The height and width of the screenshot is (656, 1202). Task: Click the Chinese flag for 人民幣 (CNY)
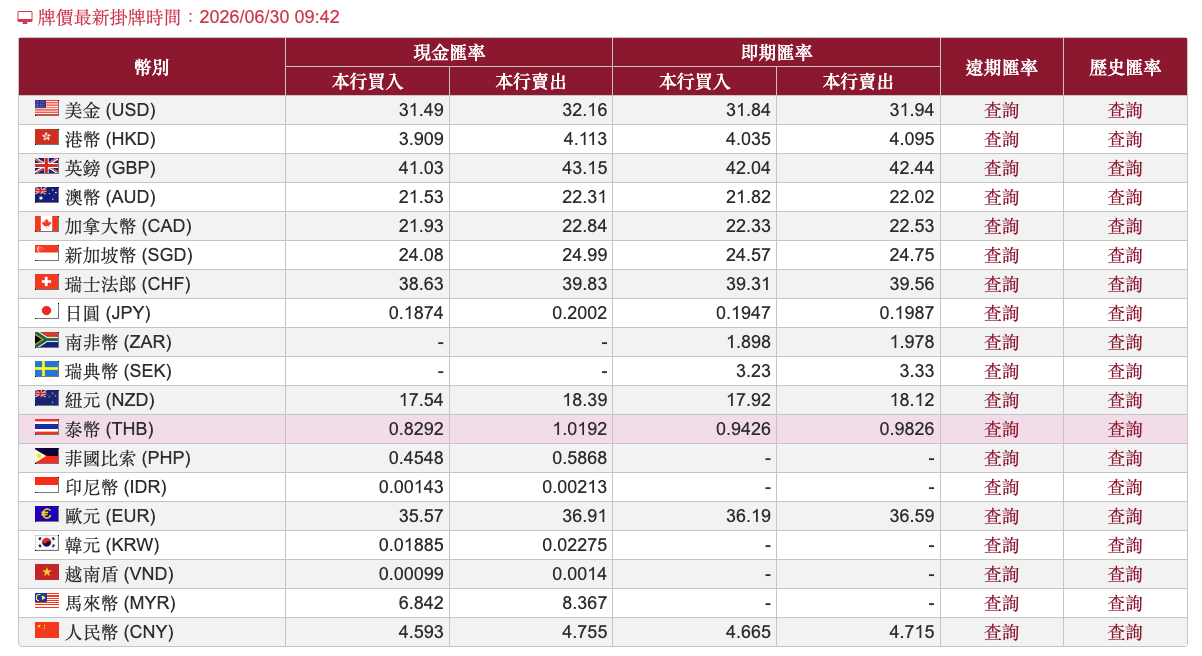pyautogui.click(x=47, y=630)
